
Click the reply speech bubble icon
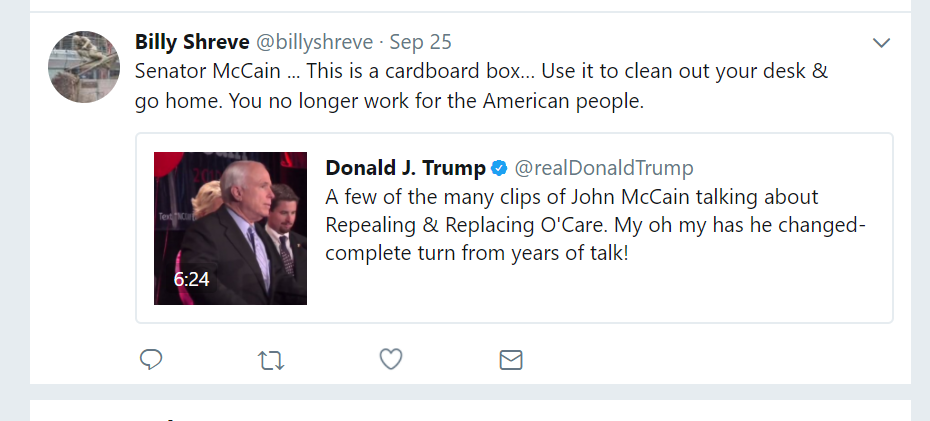pos(151,359)
